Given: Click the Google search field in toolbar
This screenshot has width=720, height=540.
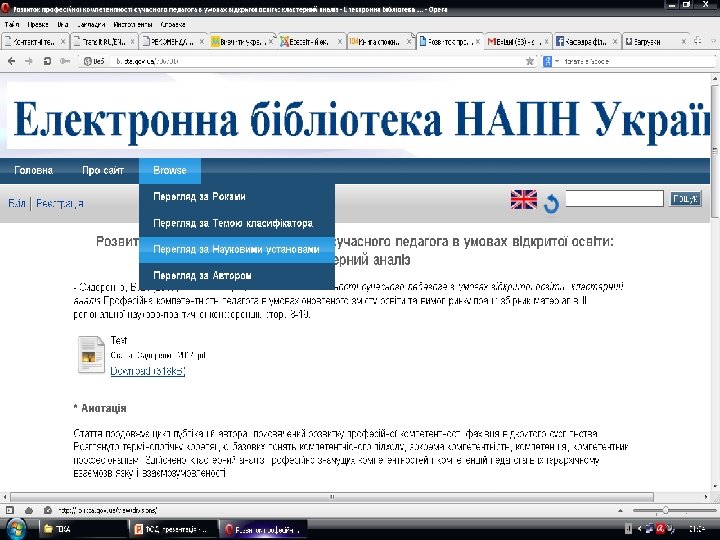Looking at the screenshot, I should (x=637, y=61).
